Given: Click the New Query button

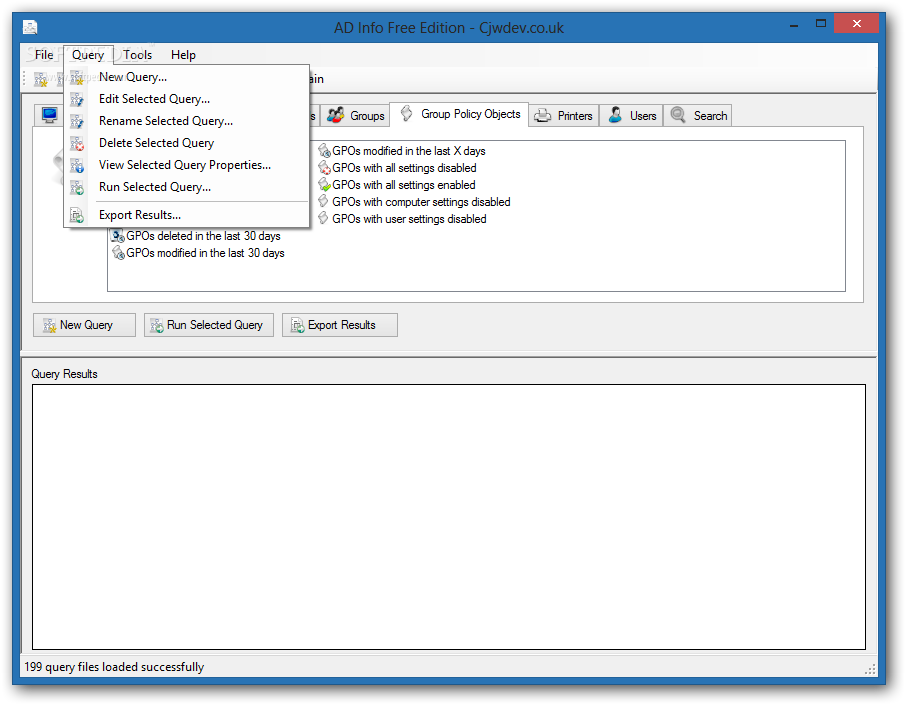Looking at the screenshot, I should tap(84, 325).
